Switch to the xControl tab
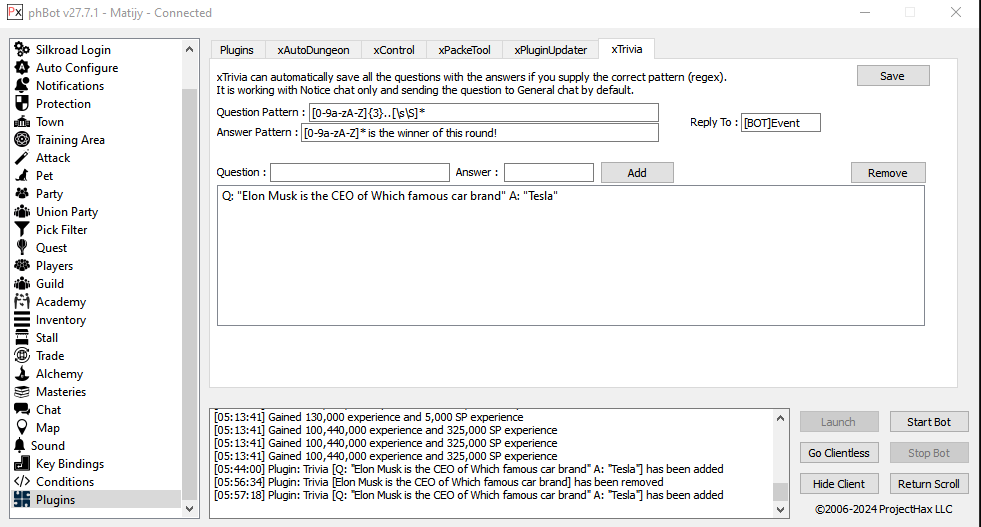The height and width of the screenshot is (527, 981). (x=393, y=50)
